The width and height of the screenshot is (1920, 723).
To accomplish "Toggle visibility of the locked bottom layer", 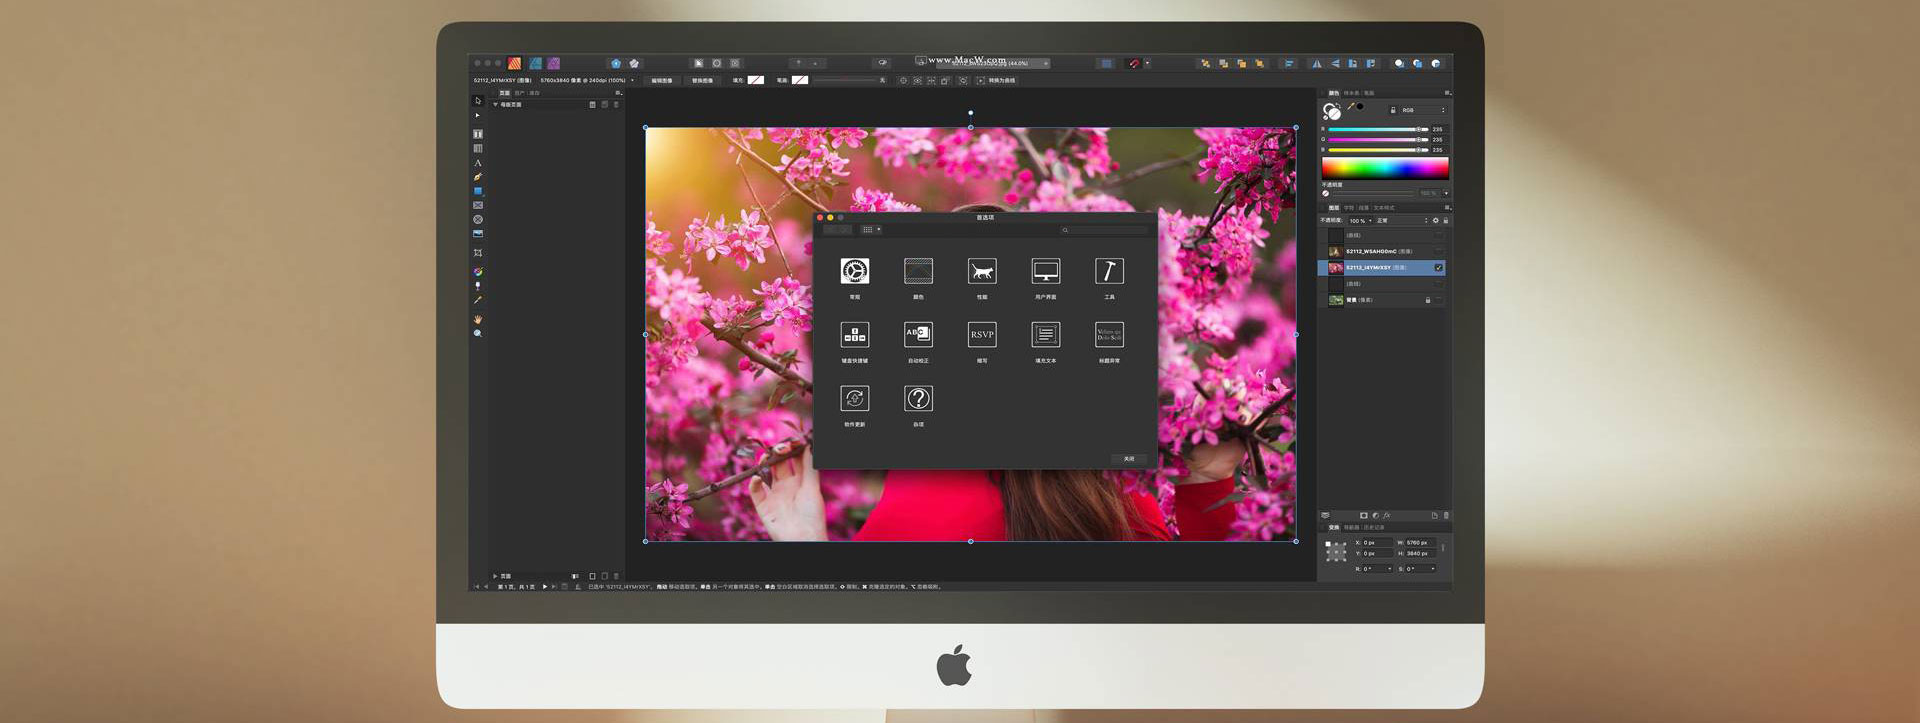I will pyautogui.click(x=1439, y=300).
